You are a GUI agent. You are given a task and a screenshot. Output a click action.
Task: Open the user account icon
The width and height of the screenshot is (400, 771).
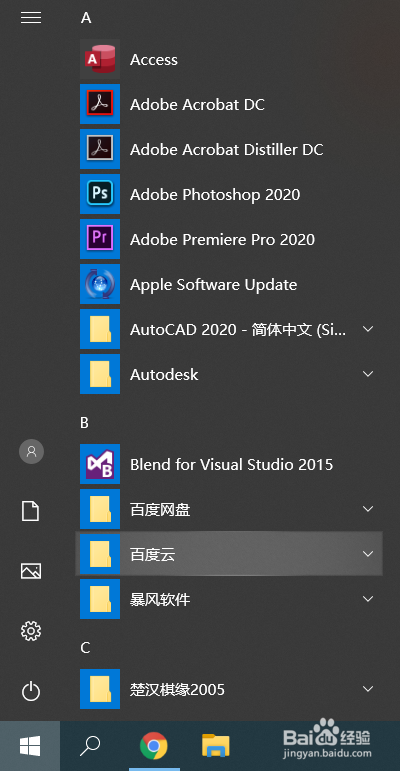coord(31,451)
